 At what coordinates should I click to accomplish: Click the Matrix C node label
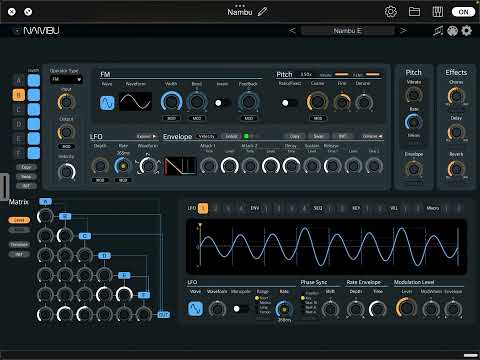(x=85, y=236)
